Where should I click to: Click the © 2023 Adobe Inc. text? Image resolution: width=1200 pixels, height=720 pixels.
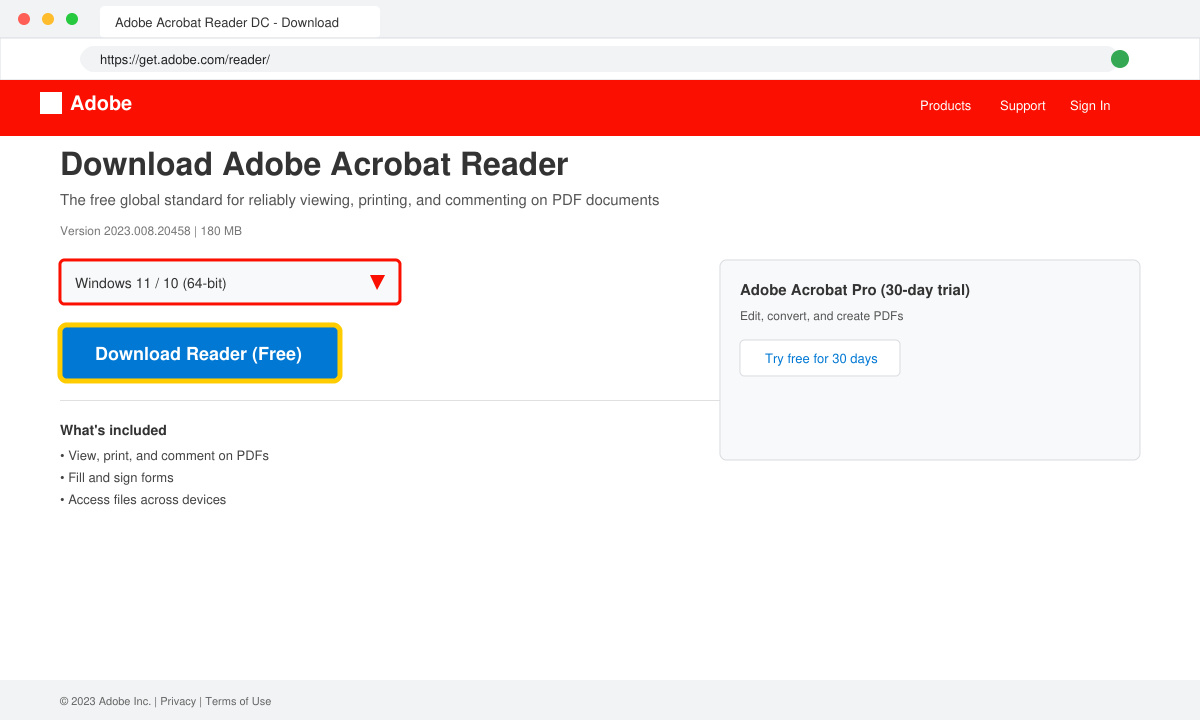tap(105, 701)
